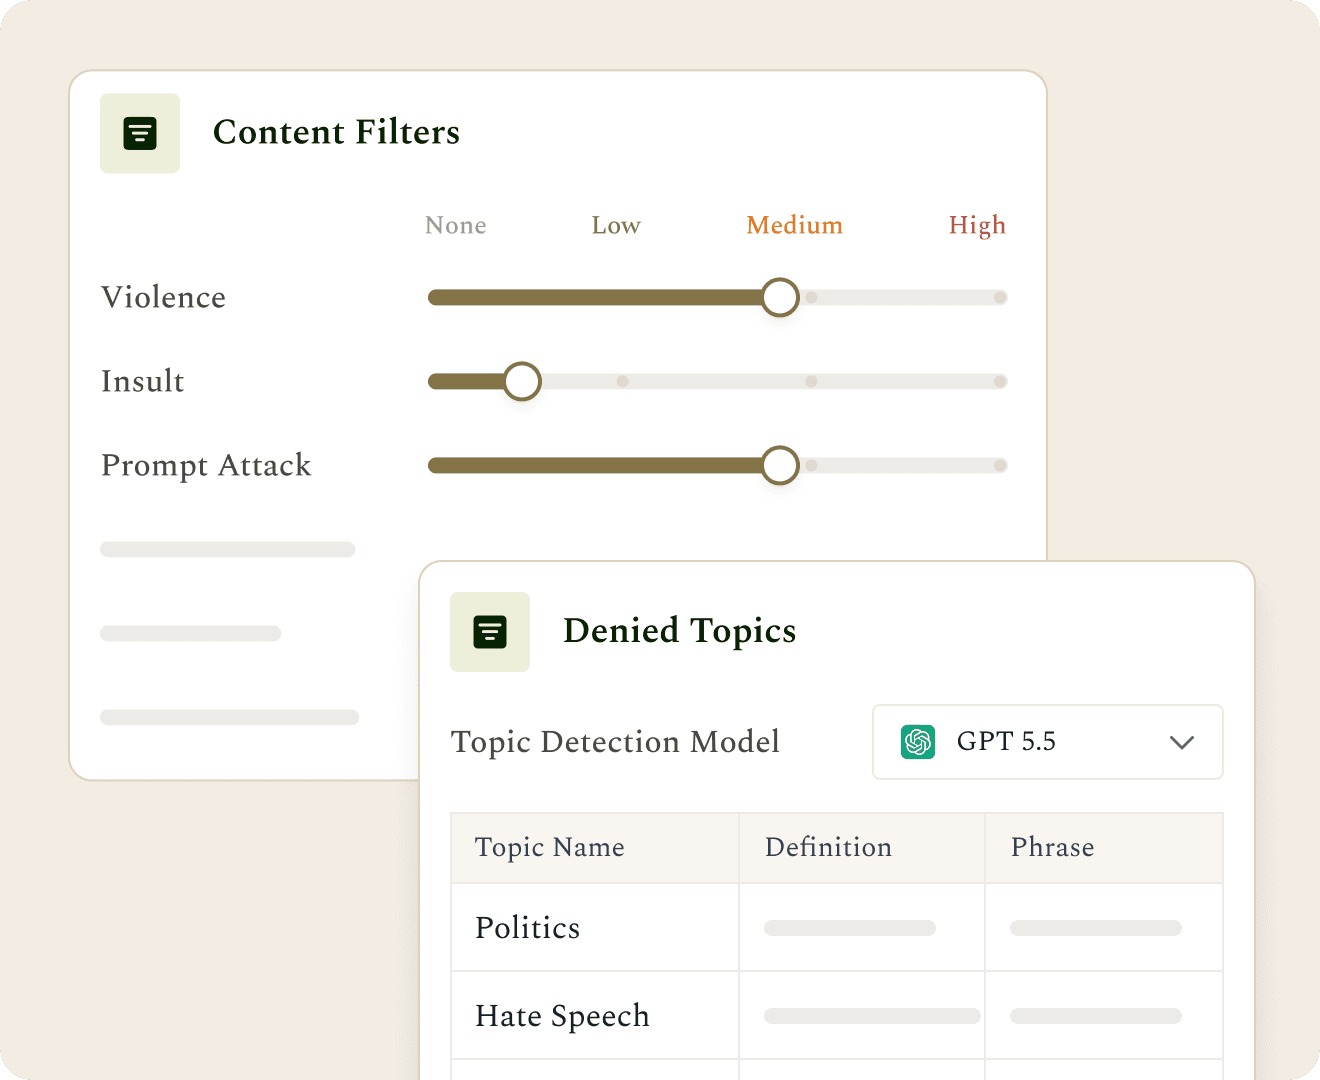Click the Topic Detection Model label
Screen dimensions: 1320x1080
(615, 742)
